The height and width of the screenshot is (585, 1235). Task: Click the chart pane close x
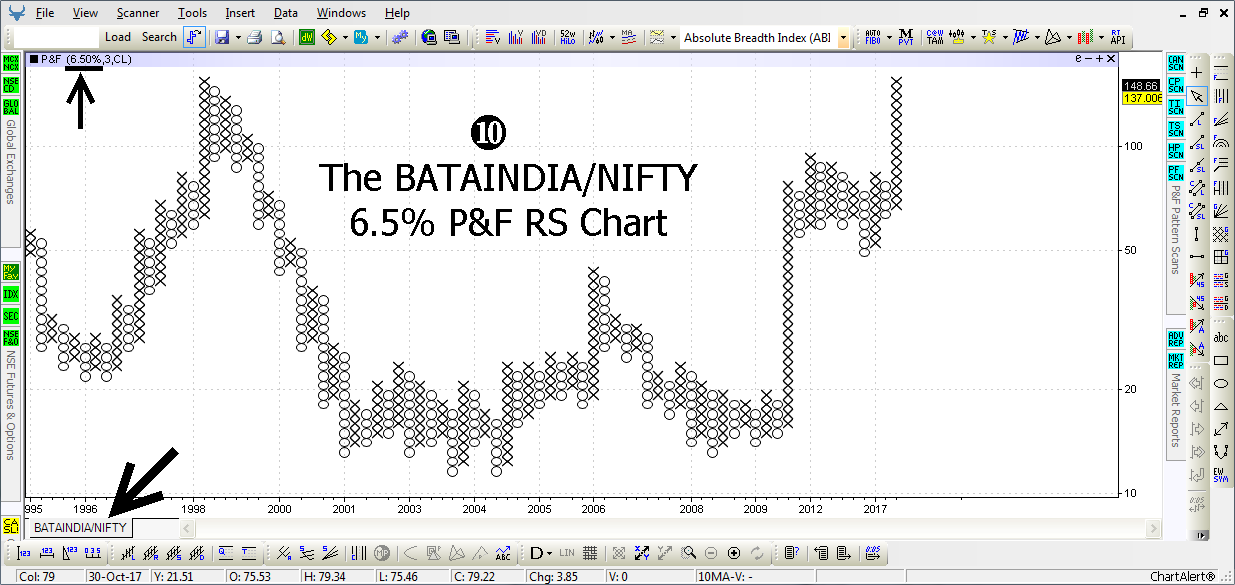pyautogui.click(x=1111, y=59)
